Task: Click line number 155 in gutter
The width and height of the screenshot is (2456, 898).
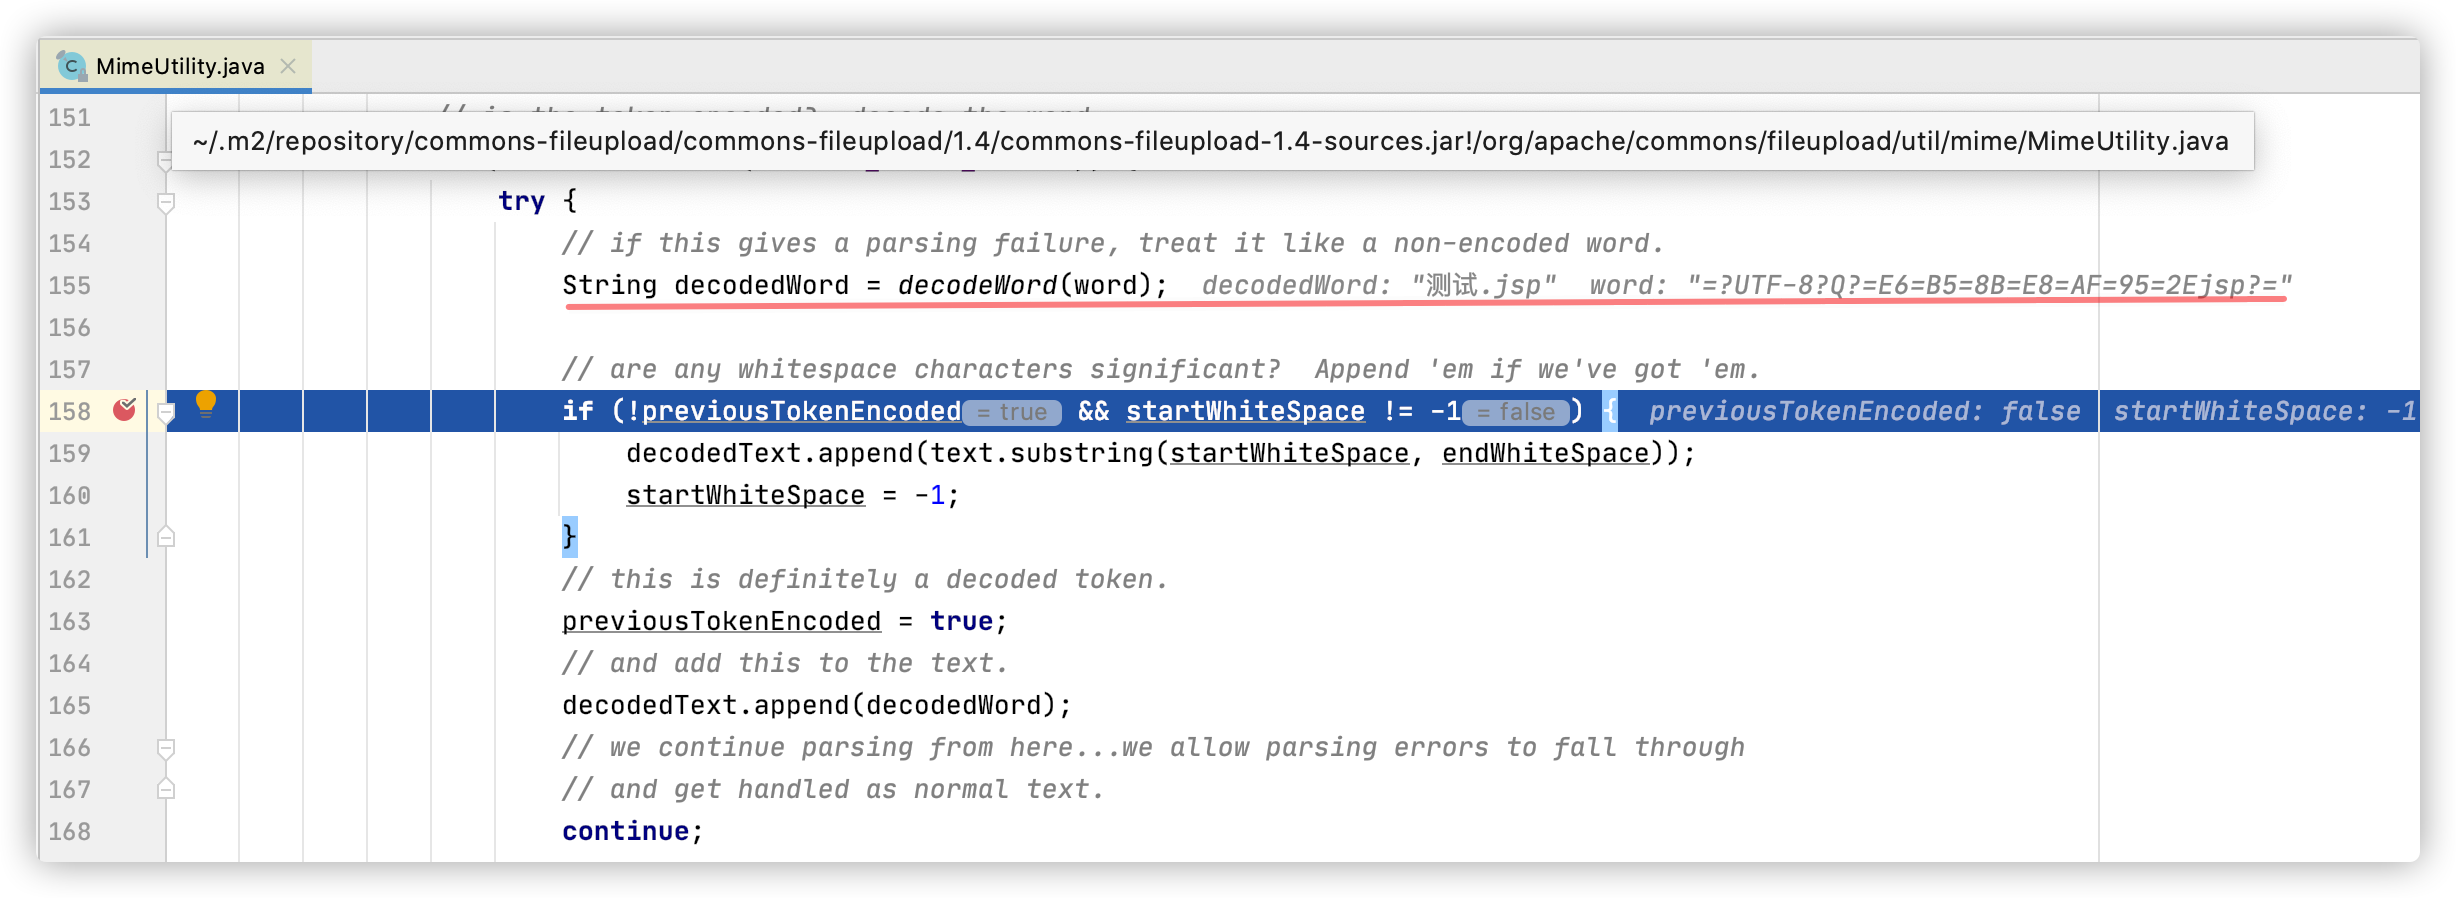Action: point(70,286)
